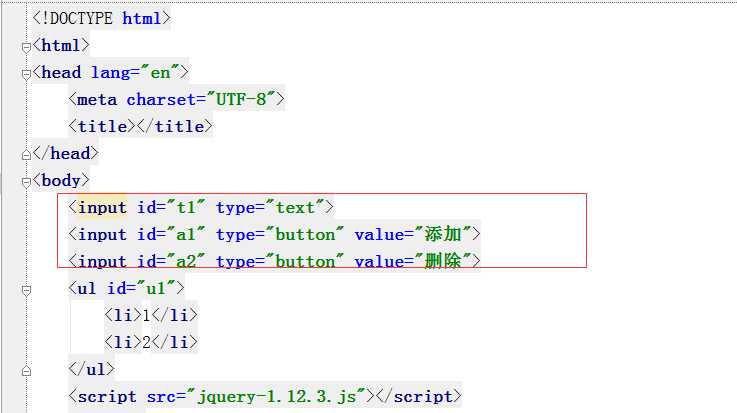This screenshot has height=413, width=737.
Task: Click the input with value "添加" line
Action: point(274,234)
